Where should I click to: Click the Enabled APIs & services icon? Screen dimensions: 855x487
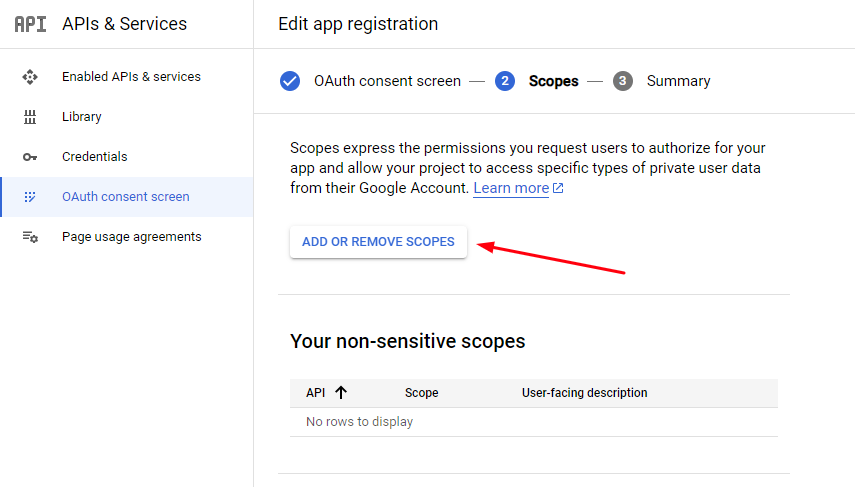tap(30, 77)
